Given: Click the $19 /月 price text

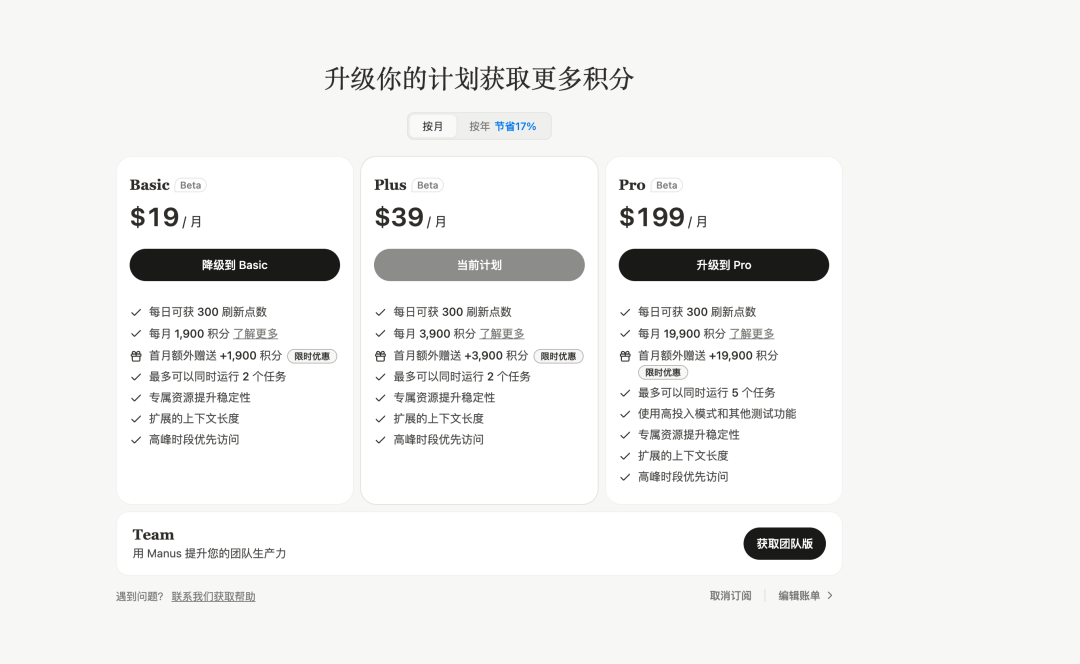Looking at the screenshot, I should 165,218.
